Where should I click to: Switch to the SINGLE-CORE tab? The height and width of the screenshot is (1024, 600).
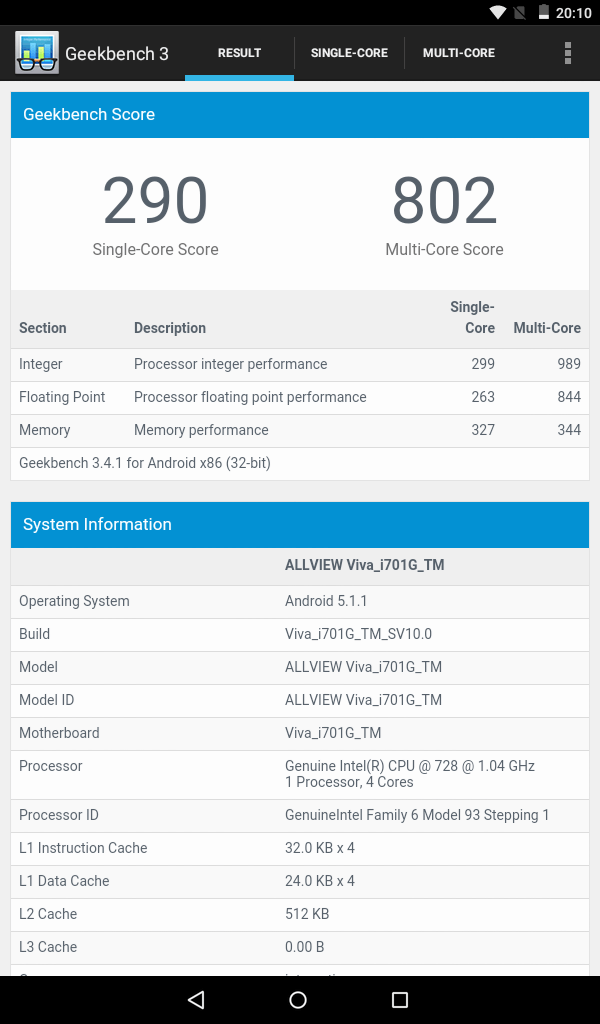349,53
